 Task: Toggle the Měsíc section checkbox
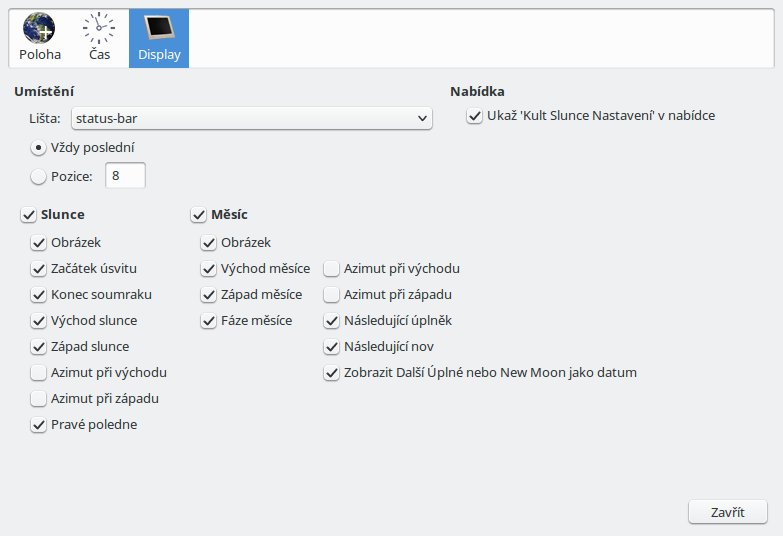(198, 215)
